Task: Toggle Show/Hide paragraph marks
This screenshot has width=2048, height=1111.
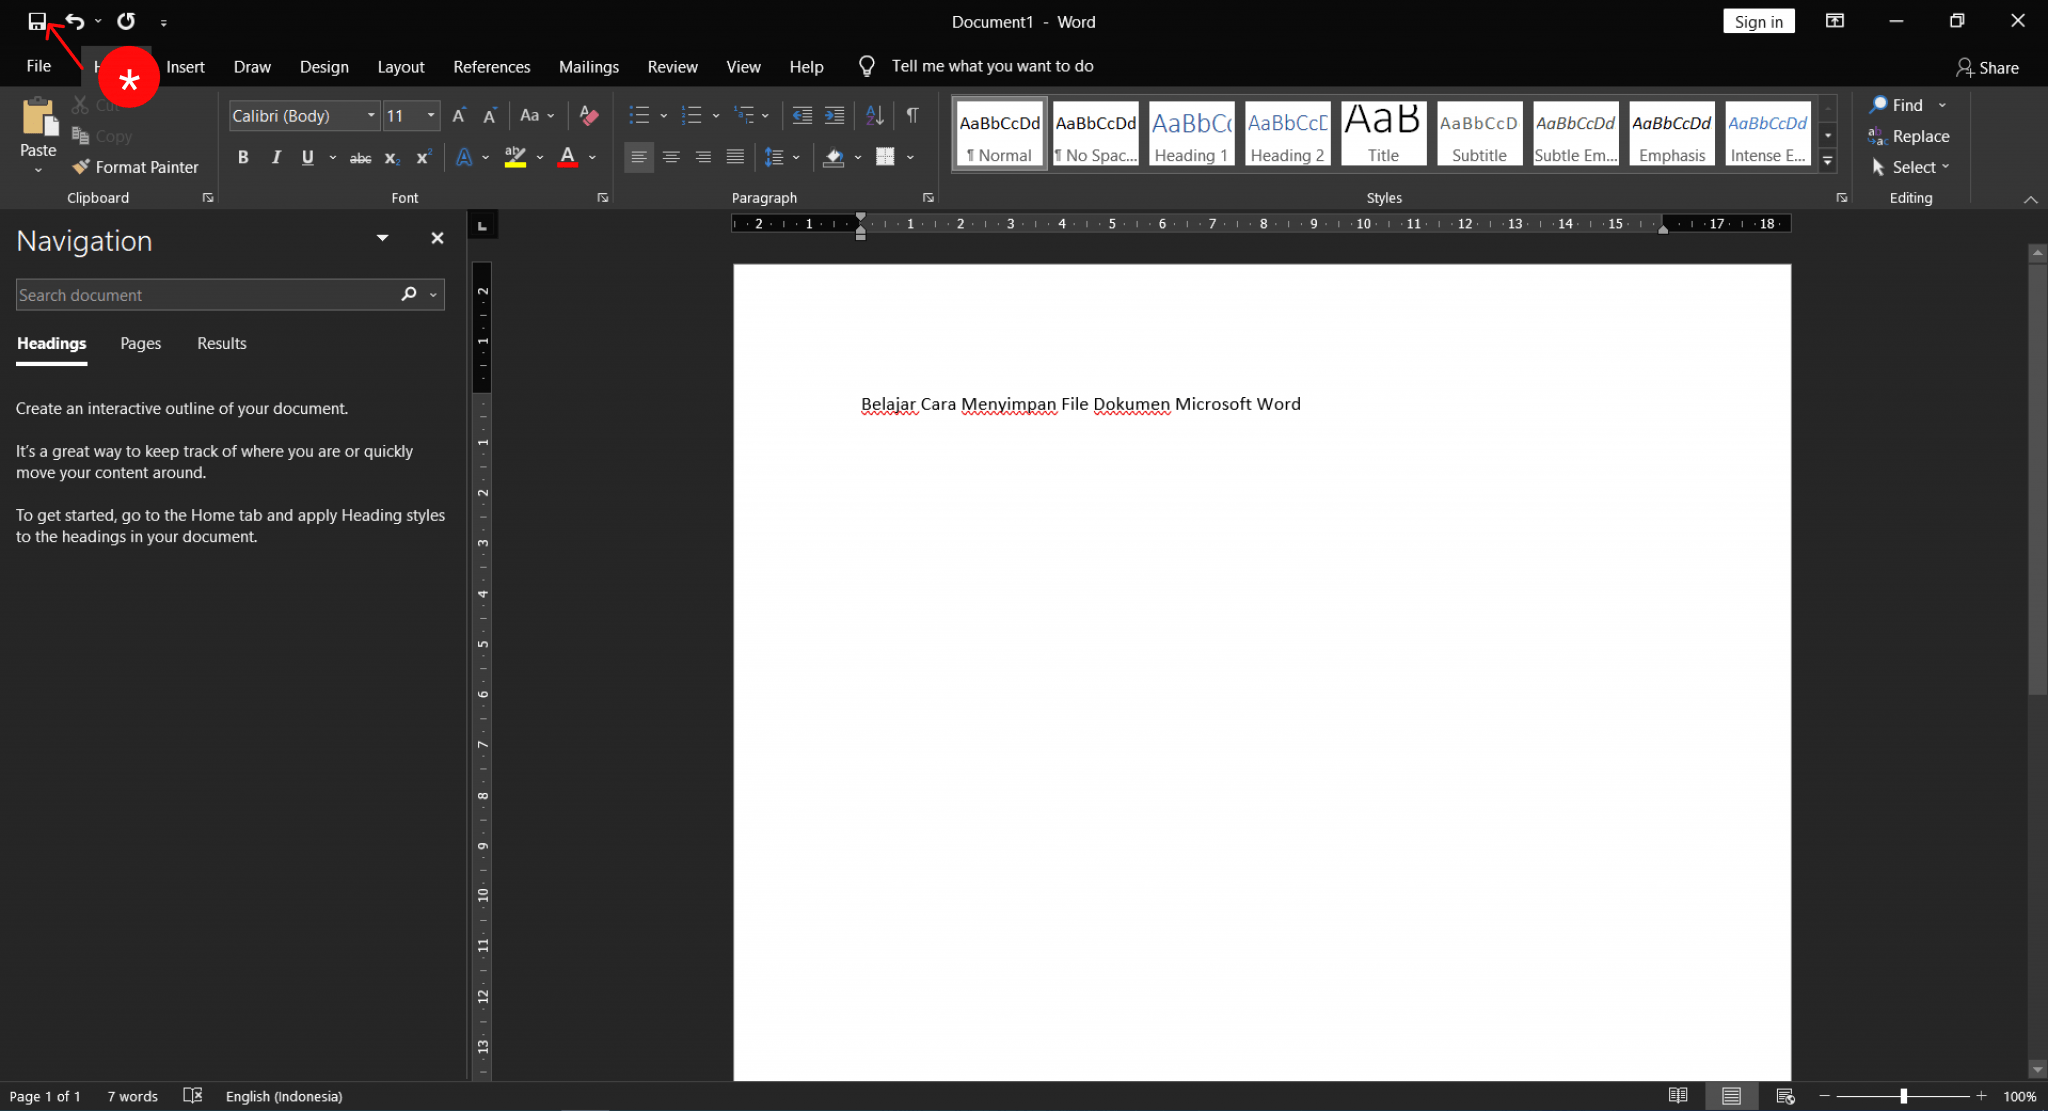Action: pyautogui.click(x=912, y=116)
